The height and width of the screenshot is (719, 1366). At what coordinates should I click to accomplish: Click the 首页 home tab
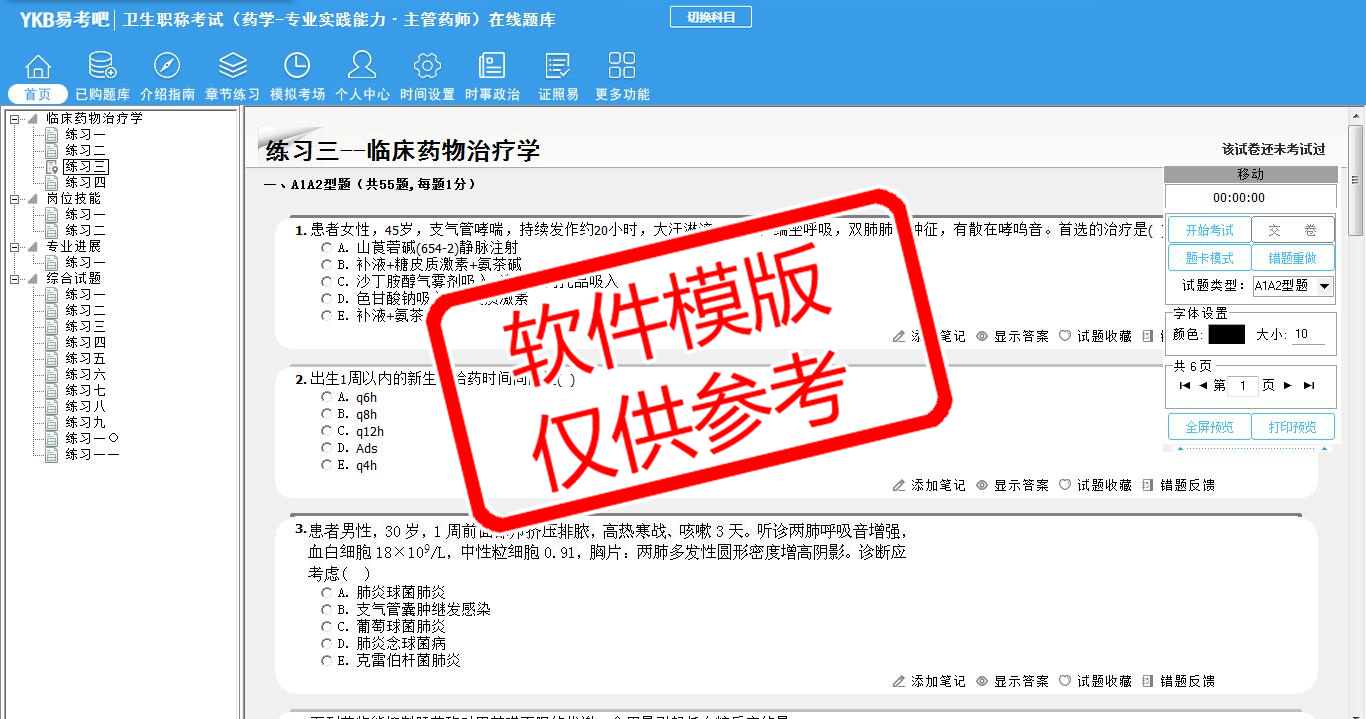38,94
